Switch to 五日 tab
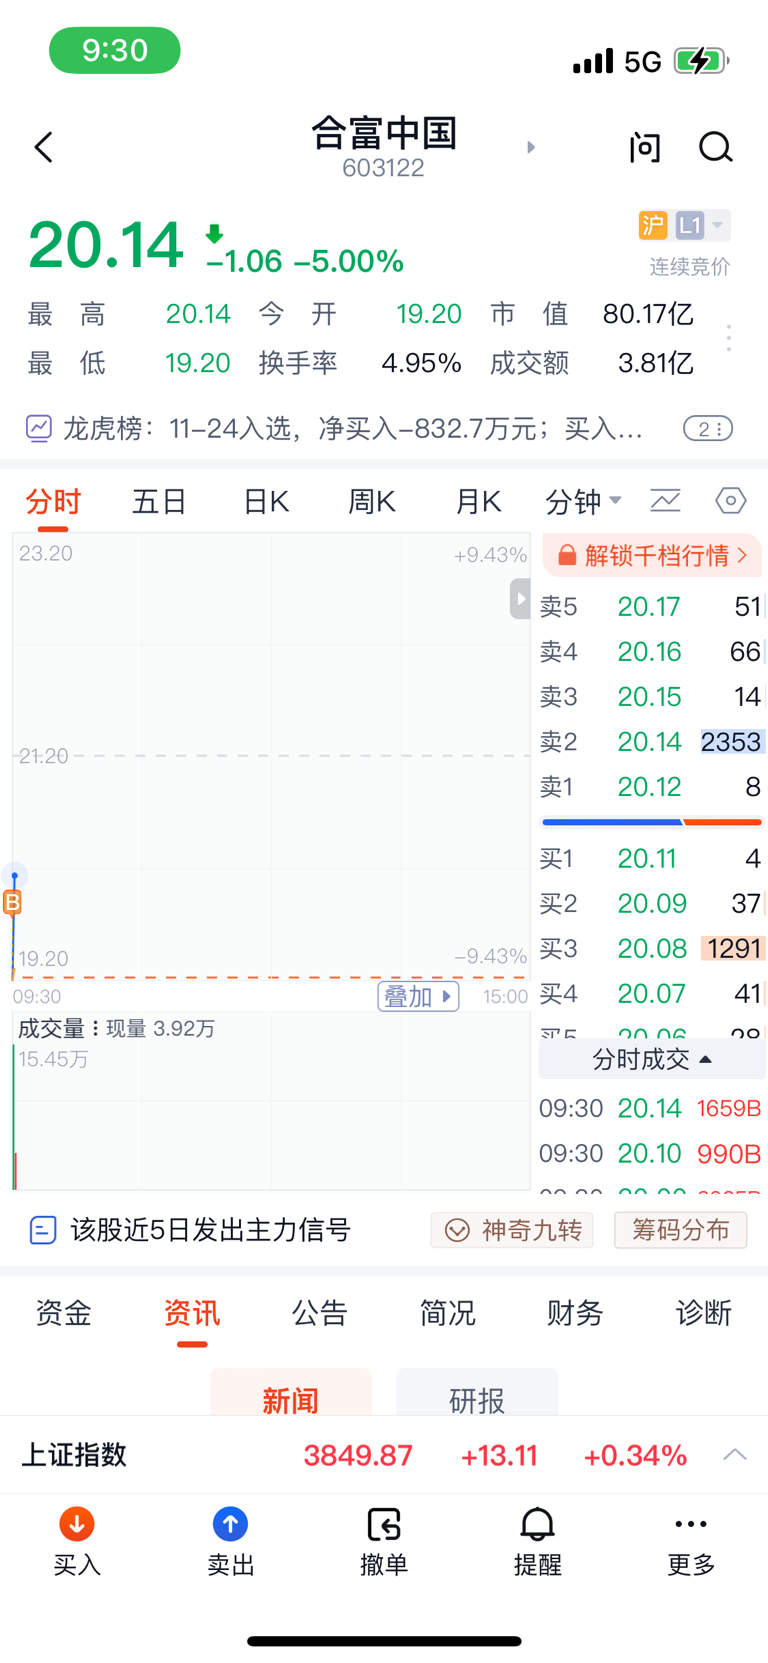The image size is (768, 1663). (x=160, y=501)
